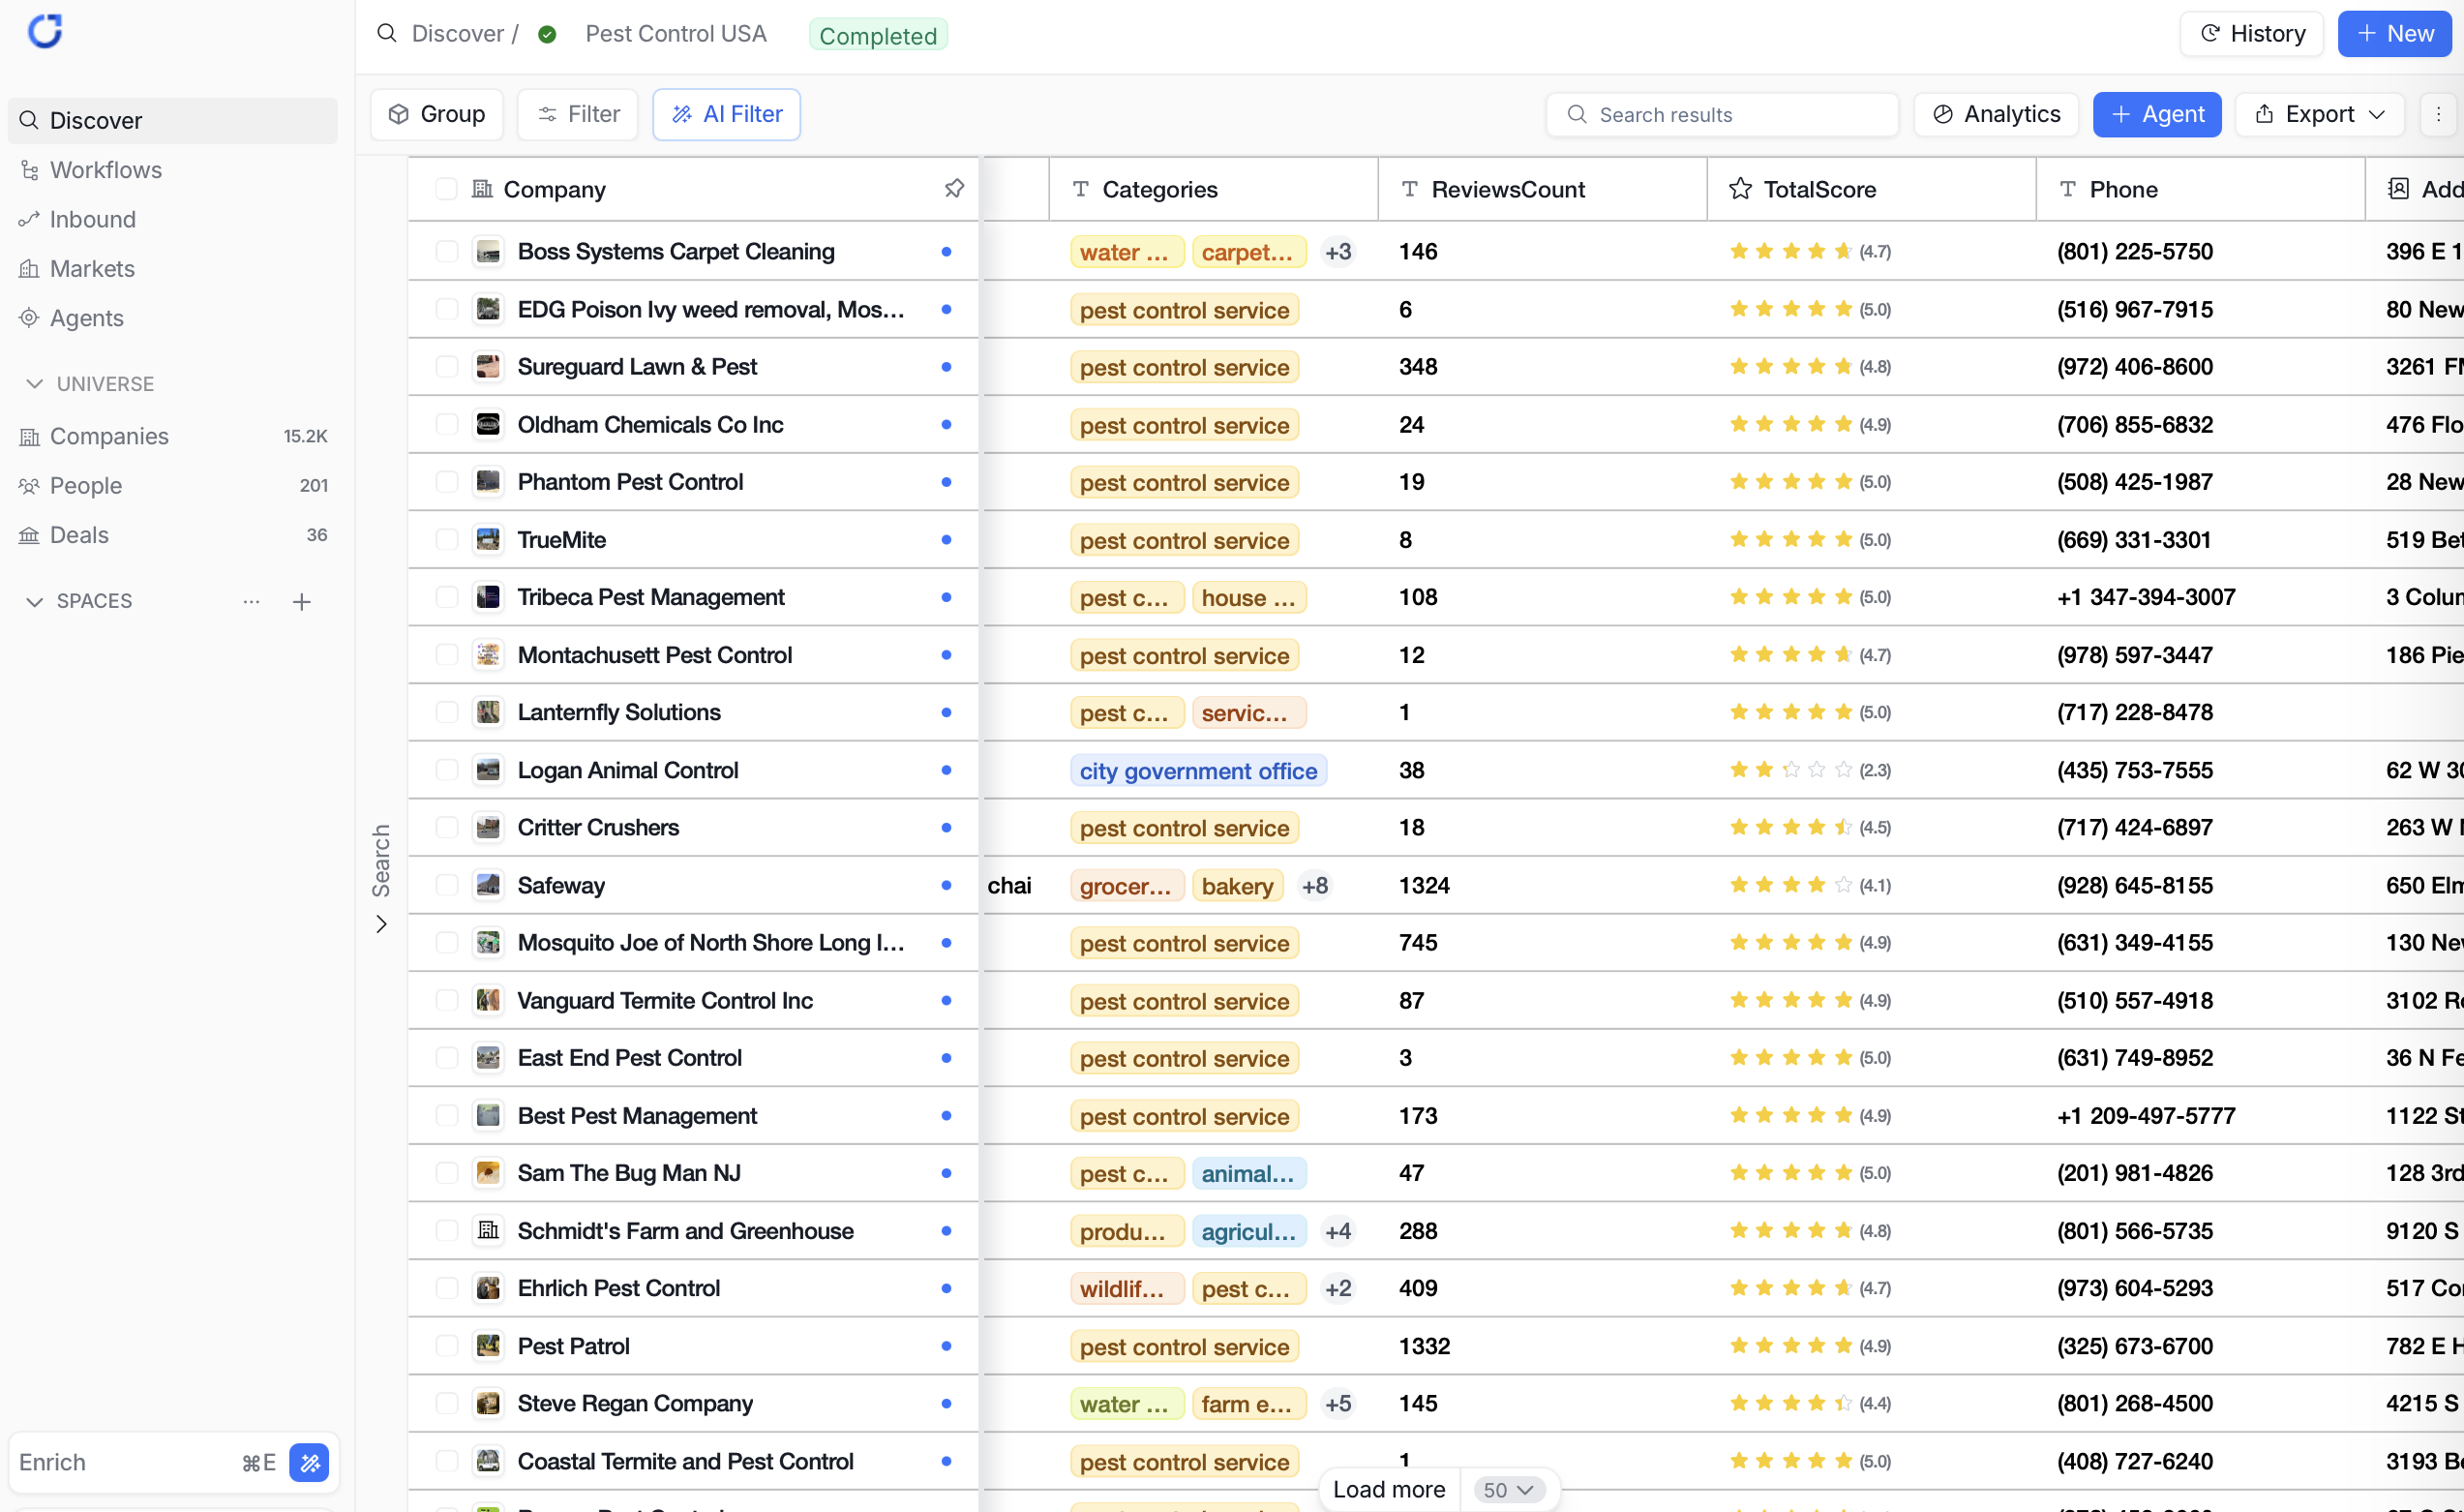Click the Enrich magic wand icon

pos(309,1462)
